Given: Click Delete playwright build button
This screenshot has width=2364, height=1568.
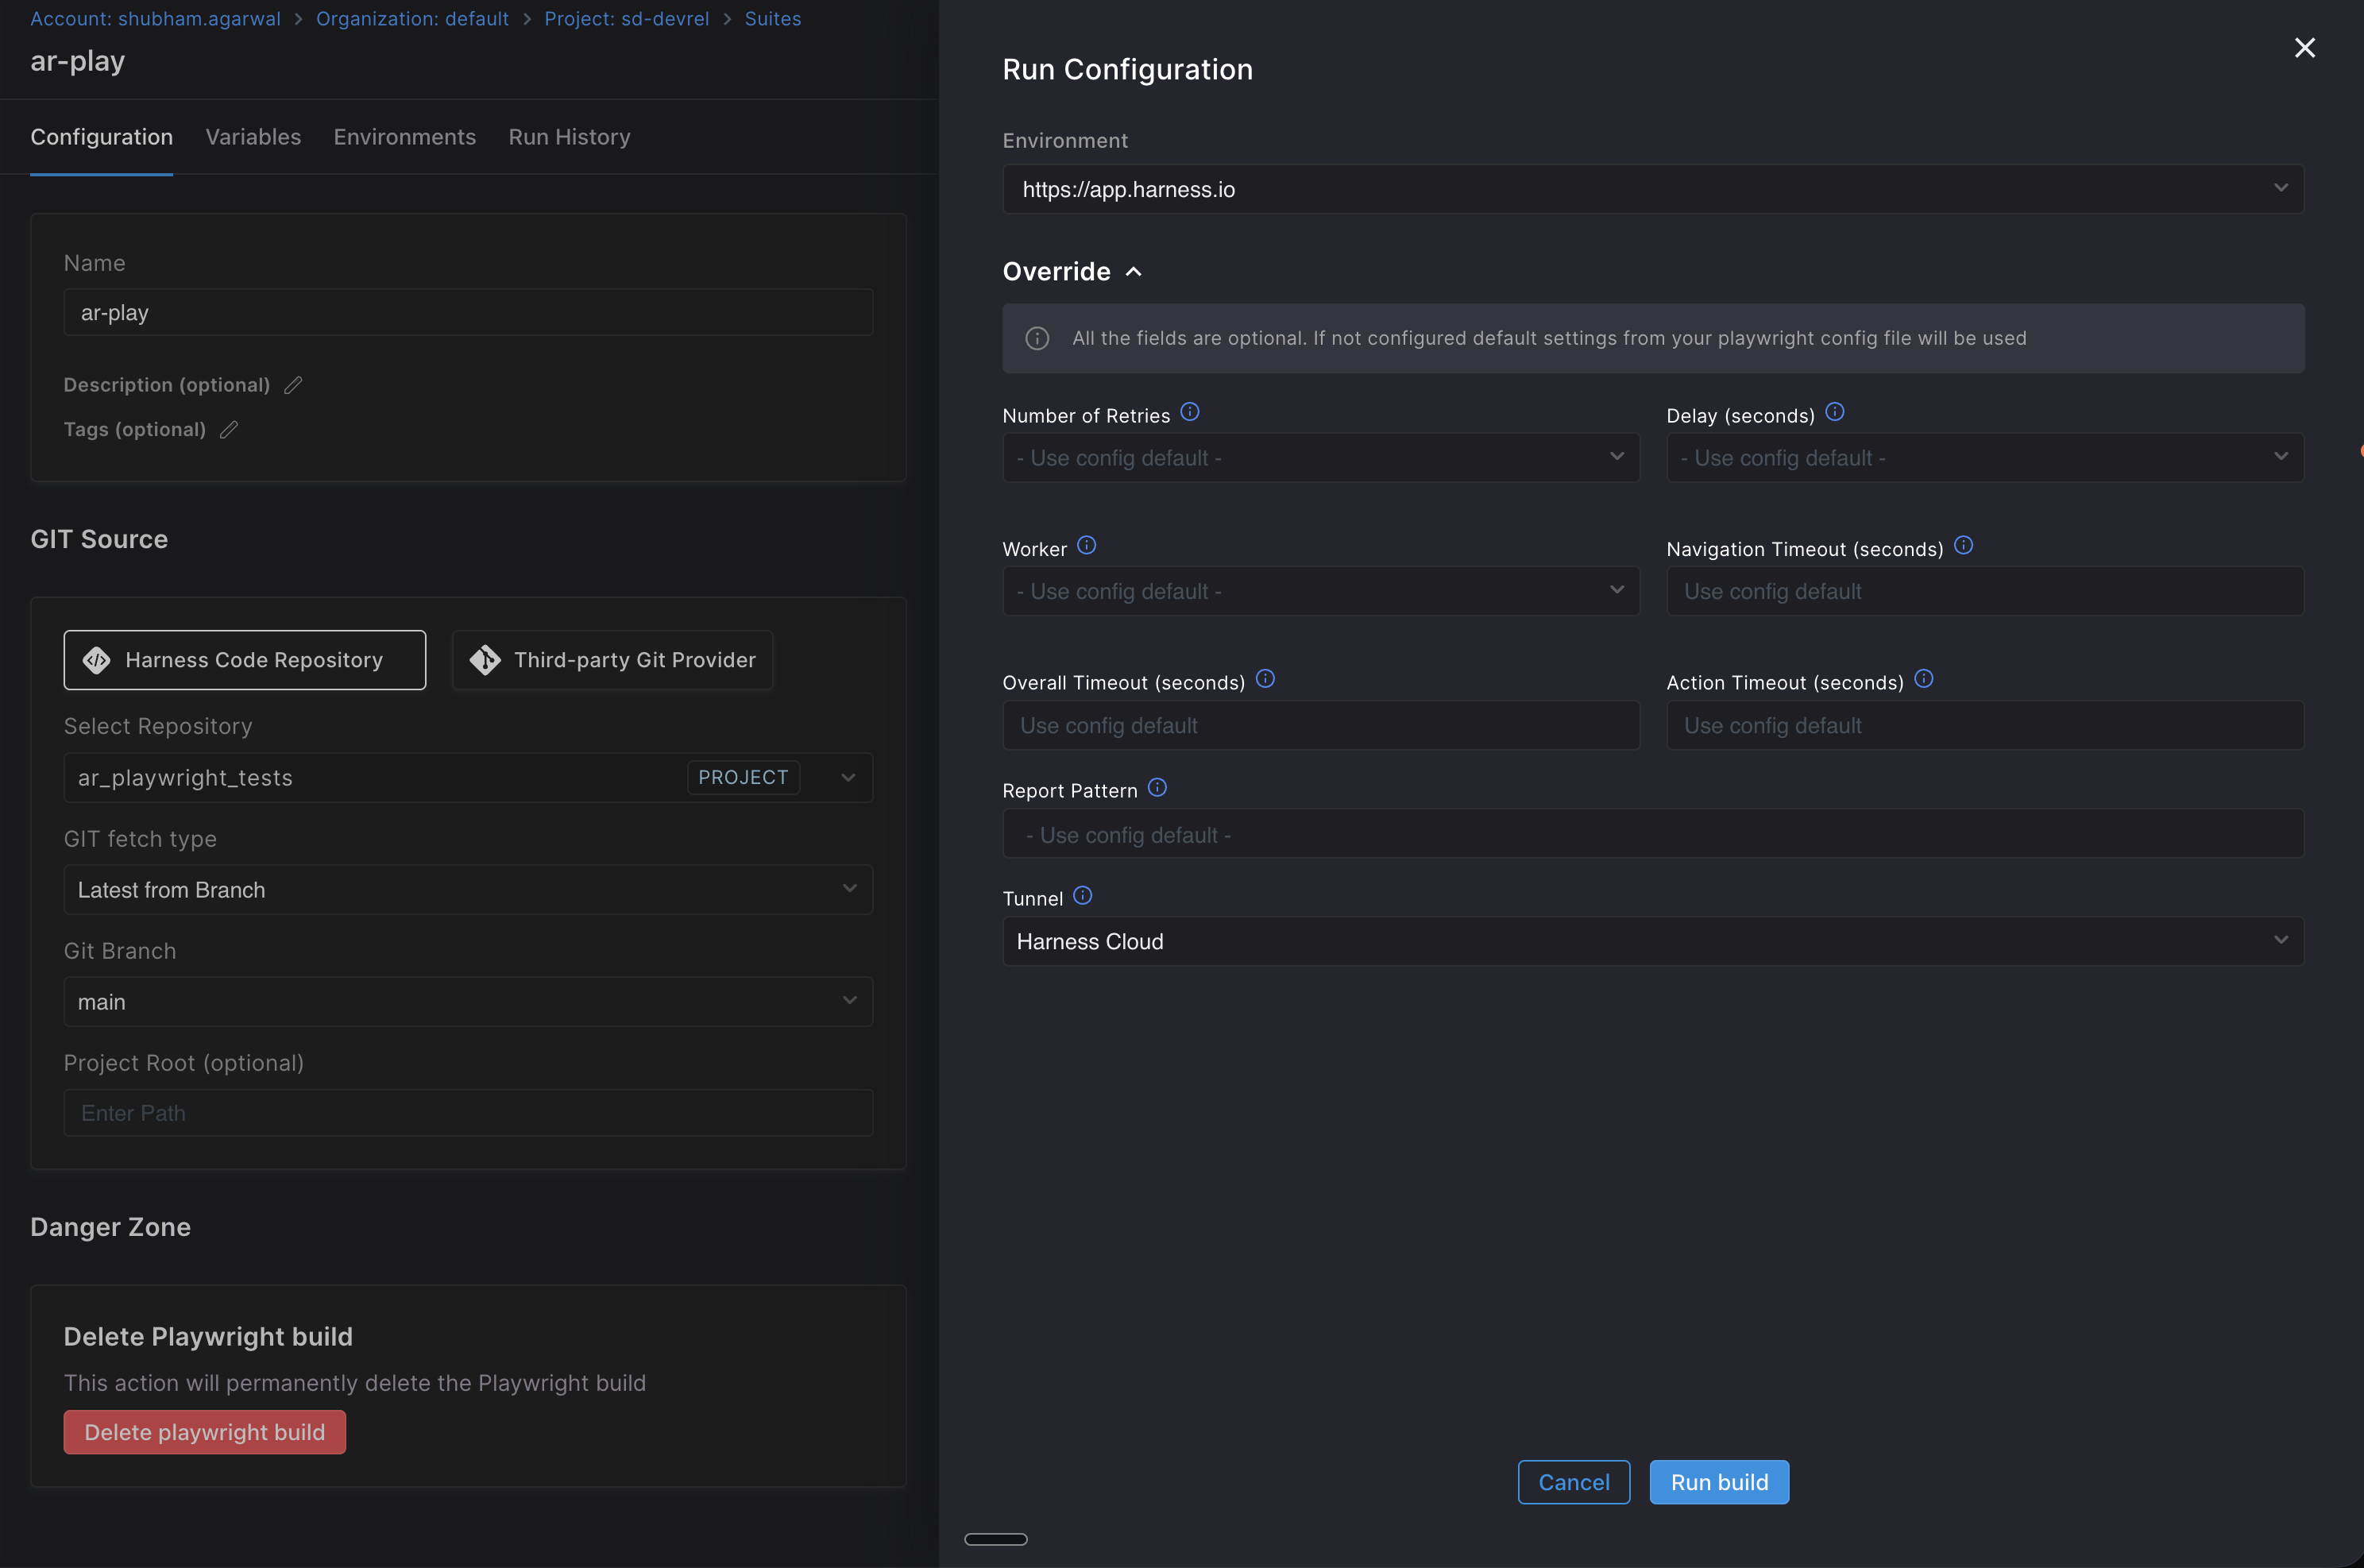Looking at the screenshot, I should point(204,1432).
